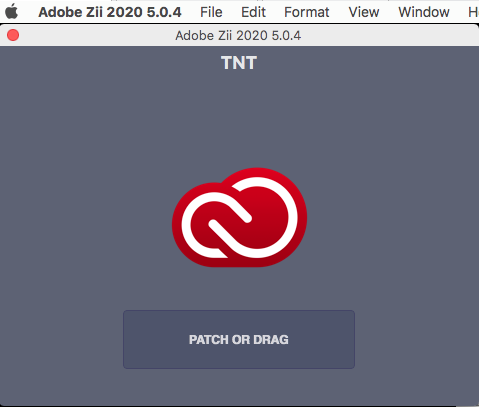This screenshot has height=407, width=479.
Task: Open the File menu
Action: [211, 12]
